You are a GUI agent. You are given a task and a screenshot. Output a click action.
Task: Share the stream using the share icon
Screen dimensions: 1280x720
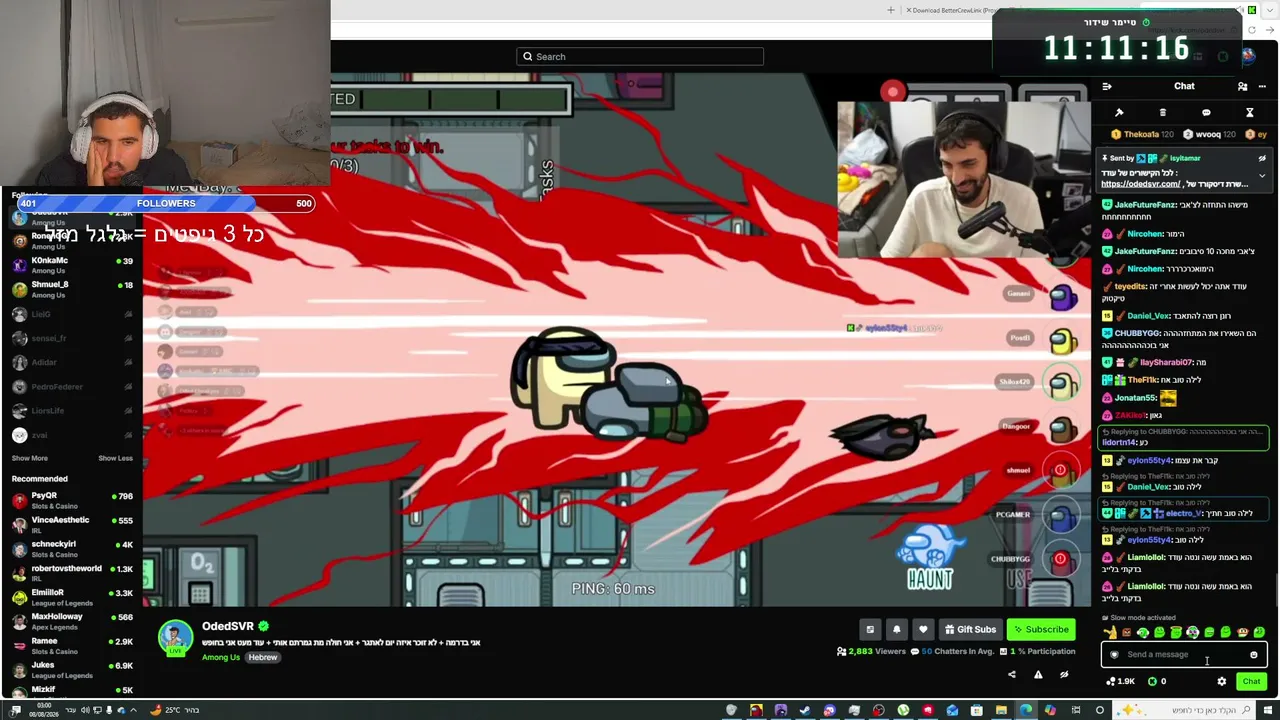coord(1011,675)
